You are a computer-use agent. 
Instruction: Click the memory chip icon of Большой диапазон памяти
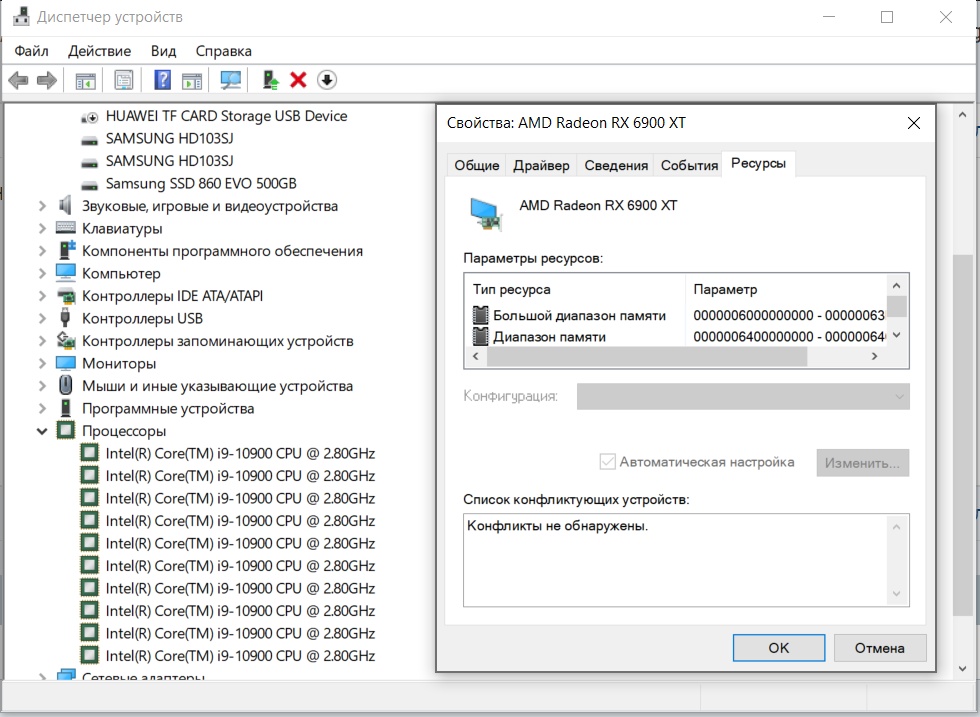(480, 315)
